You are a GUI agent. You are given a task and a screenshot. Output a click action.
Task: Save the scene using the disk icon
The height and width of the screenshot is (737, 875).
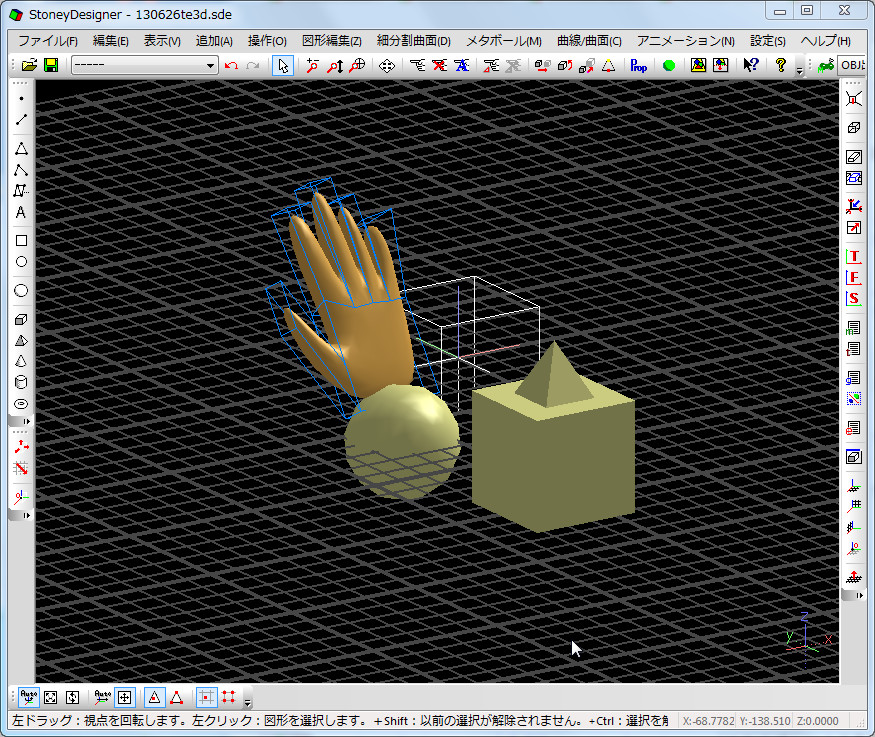[50, 65]
